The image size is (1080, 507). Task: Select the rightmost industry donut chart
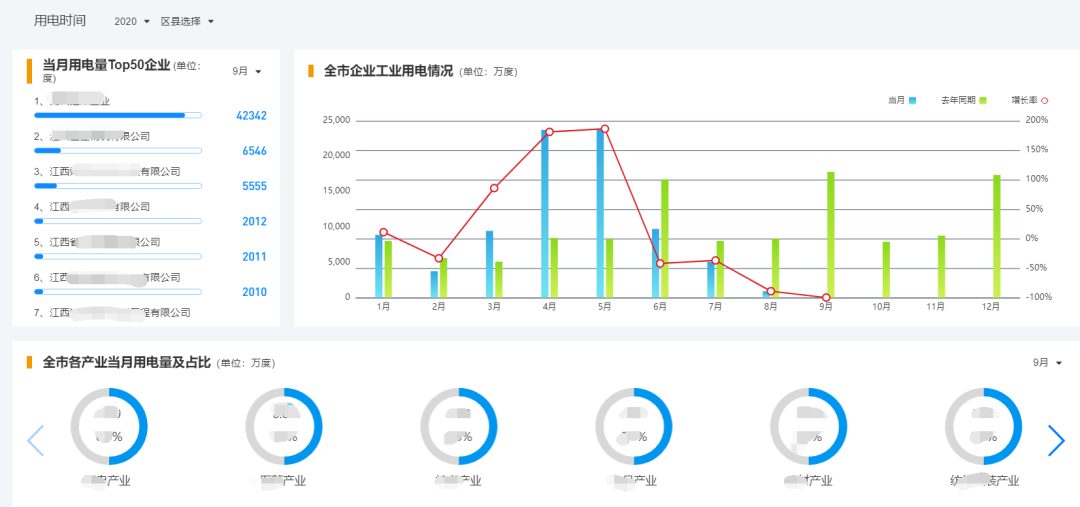pos(983,427)
